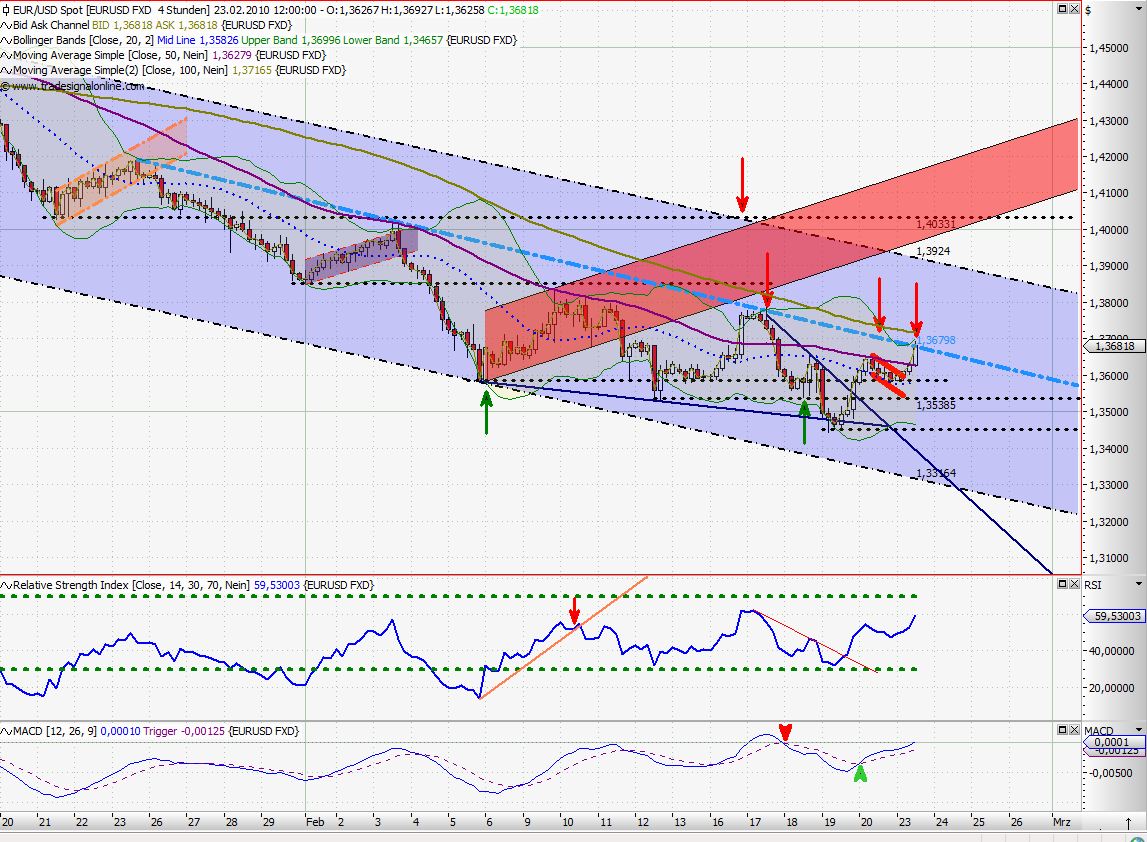Click the 1,36818 current price tag

(1116, 346)
